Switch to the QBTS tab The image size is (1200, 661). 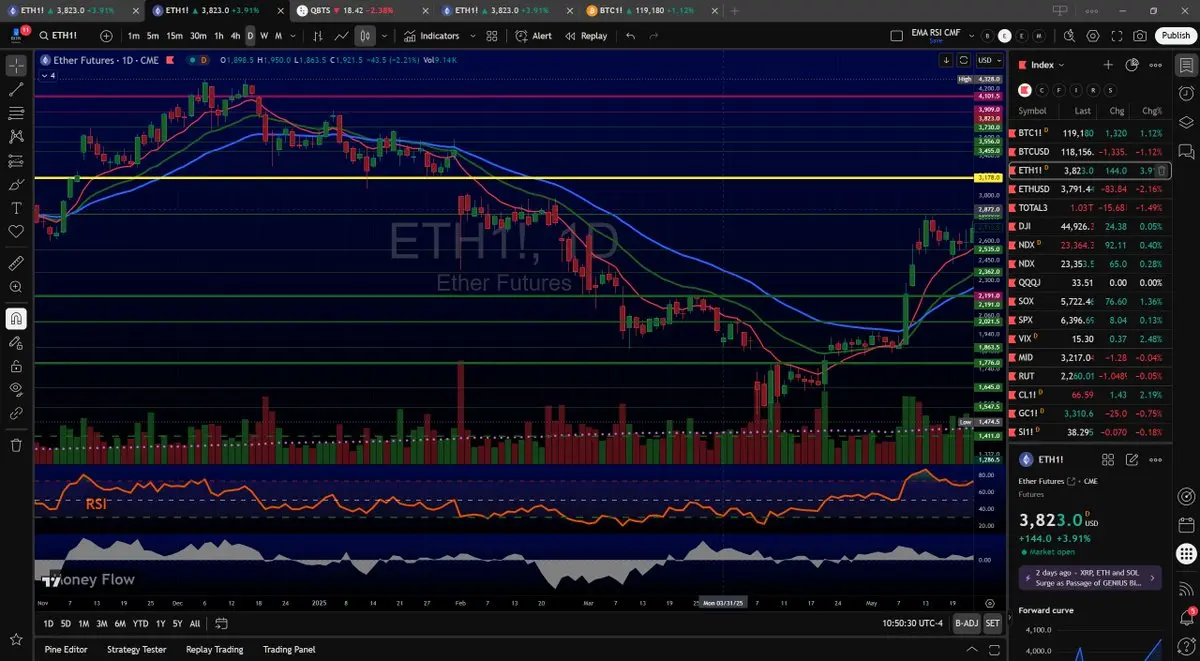pyautogui.click(x=361, y=10)
